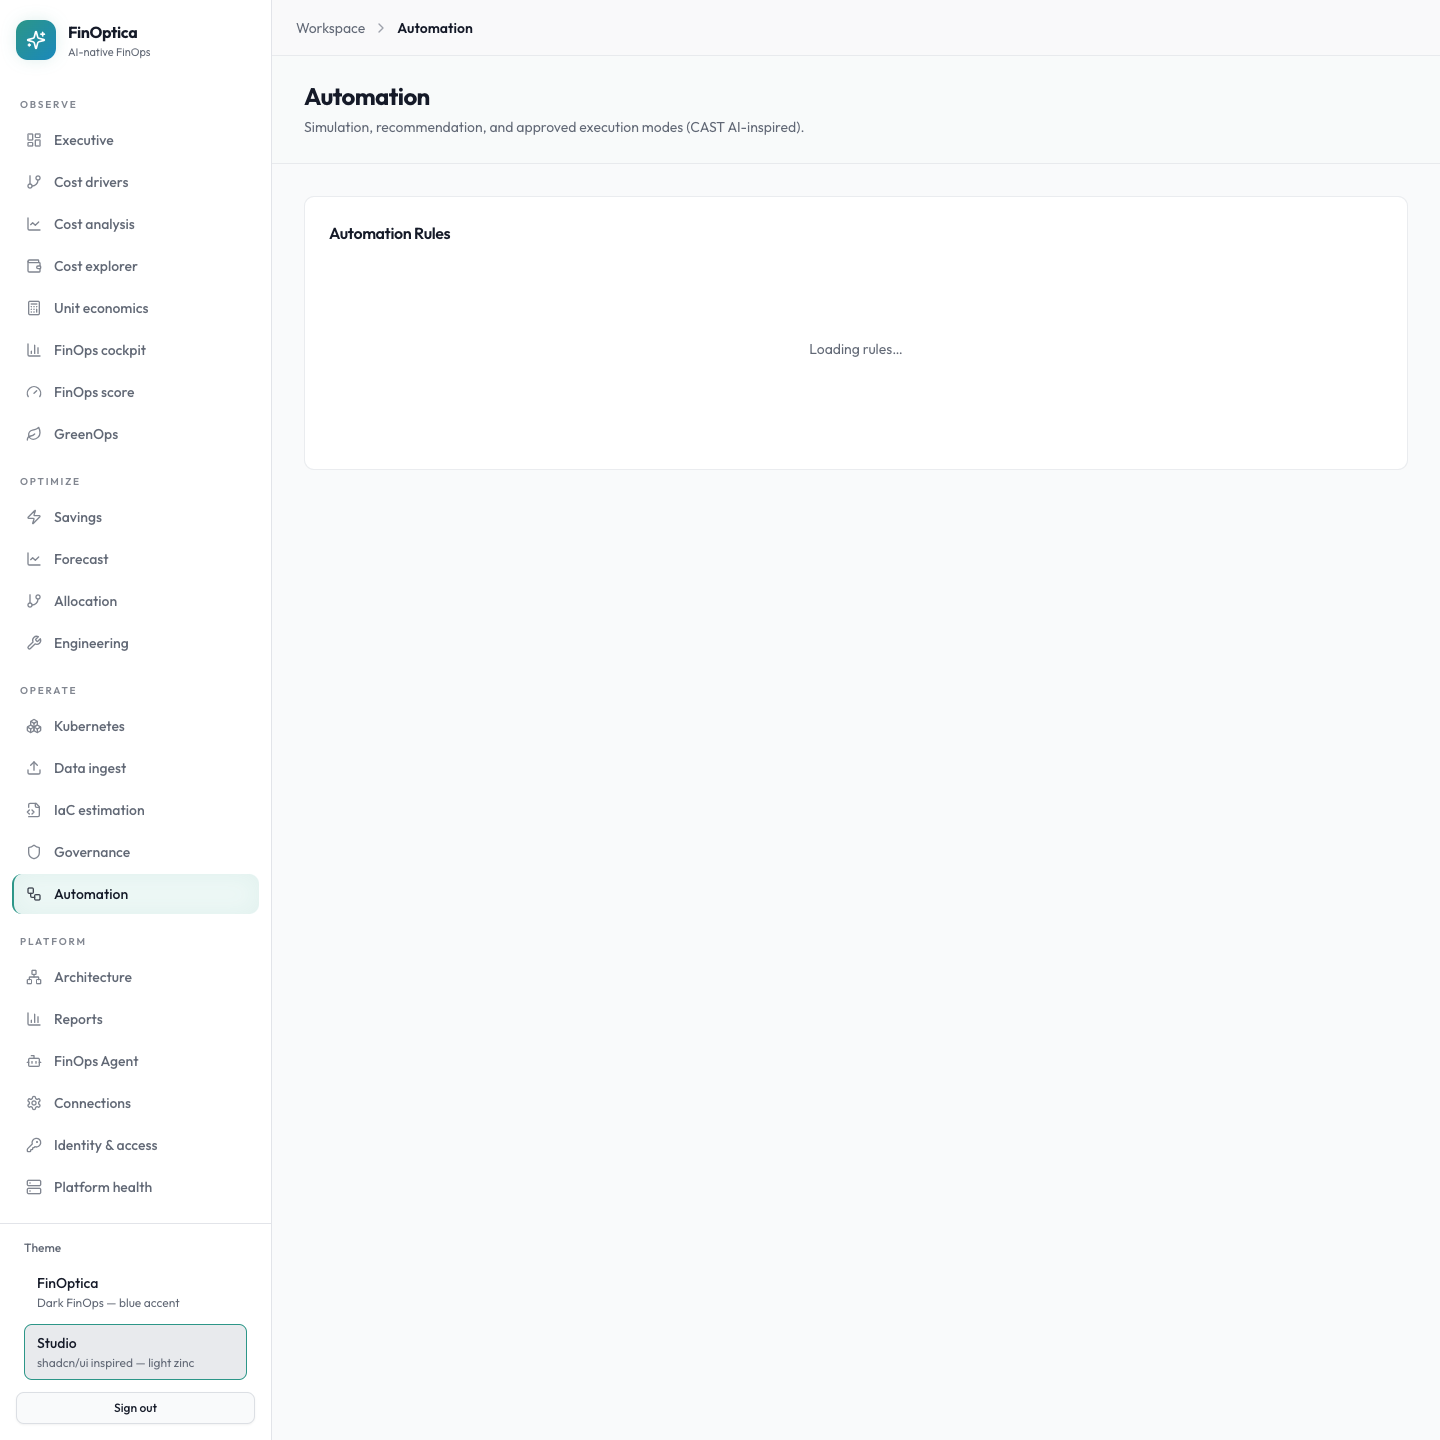This screenshot has height=1440, width=1440.
Task: Click the Platform health server icon
Action: (x=34, y=1187)
